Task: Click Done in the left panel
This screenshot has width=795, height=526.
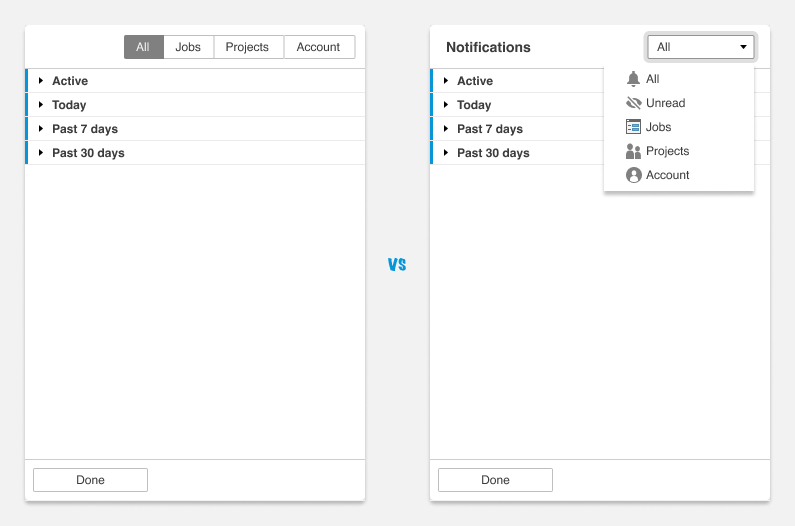Action: [90, 480]
